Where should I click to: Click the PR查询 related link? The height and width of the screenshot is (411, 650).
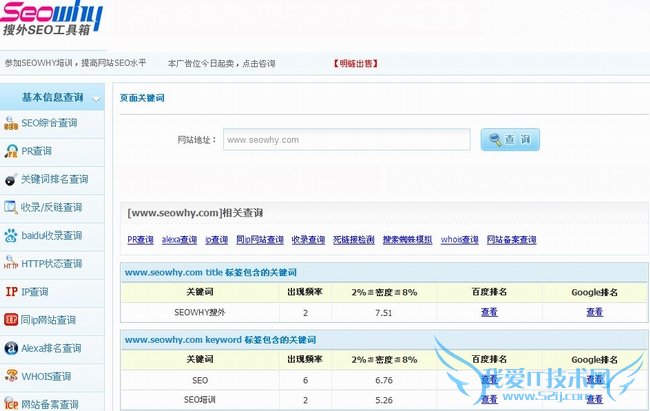[x=140, y=240]
